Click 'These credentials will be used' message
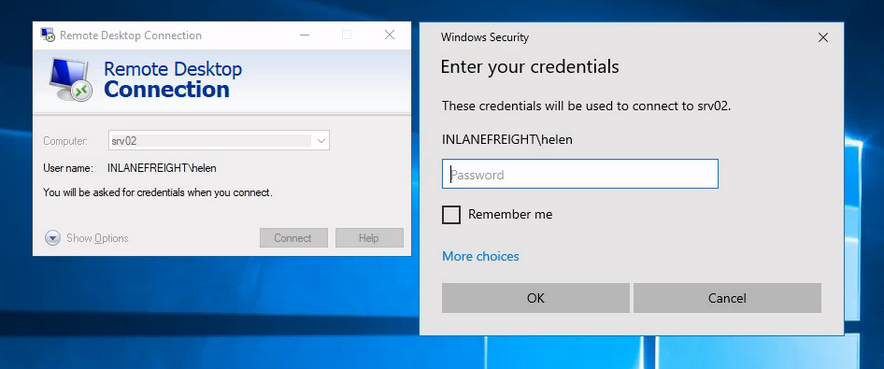 [x=586, y=106]
